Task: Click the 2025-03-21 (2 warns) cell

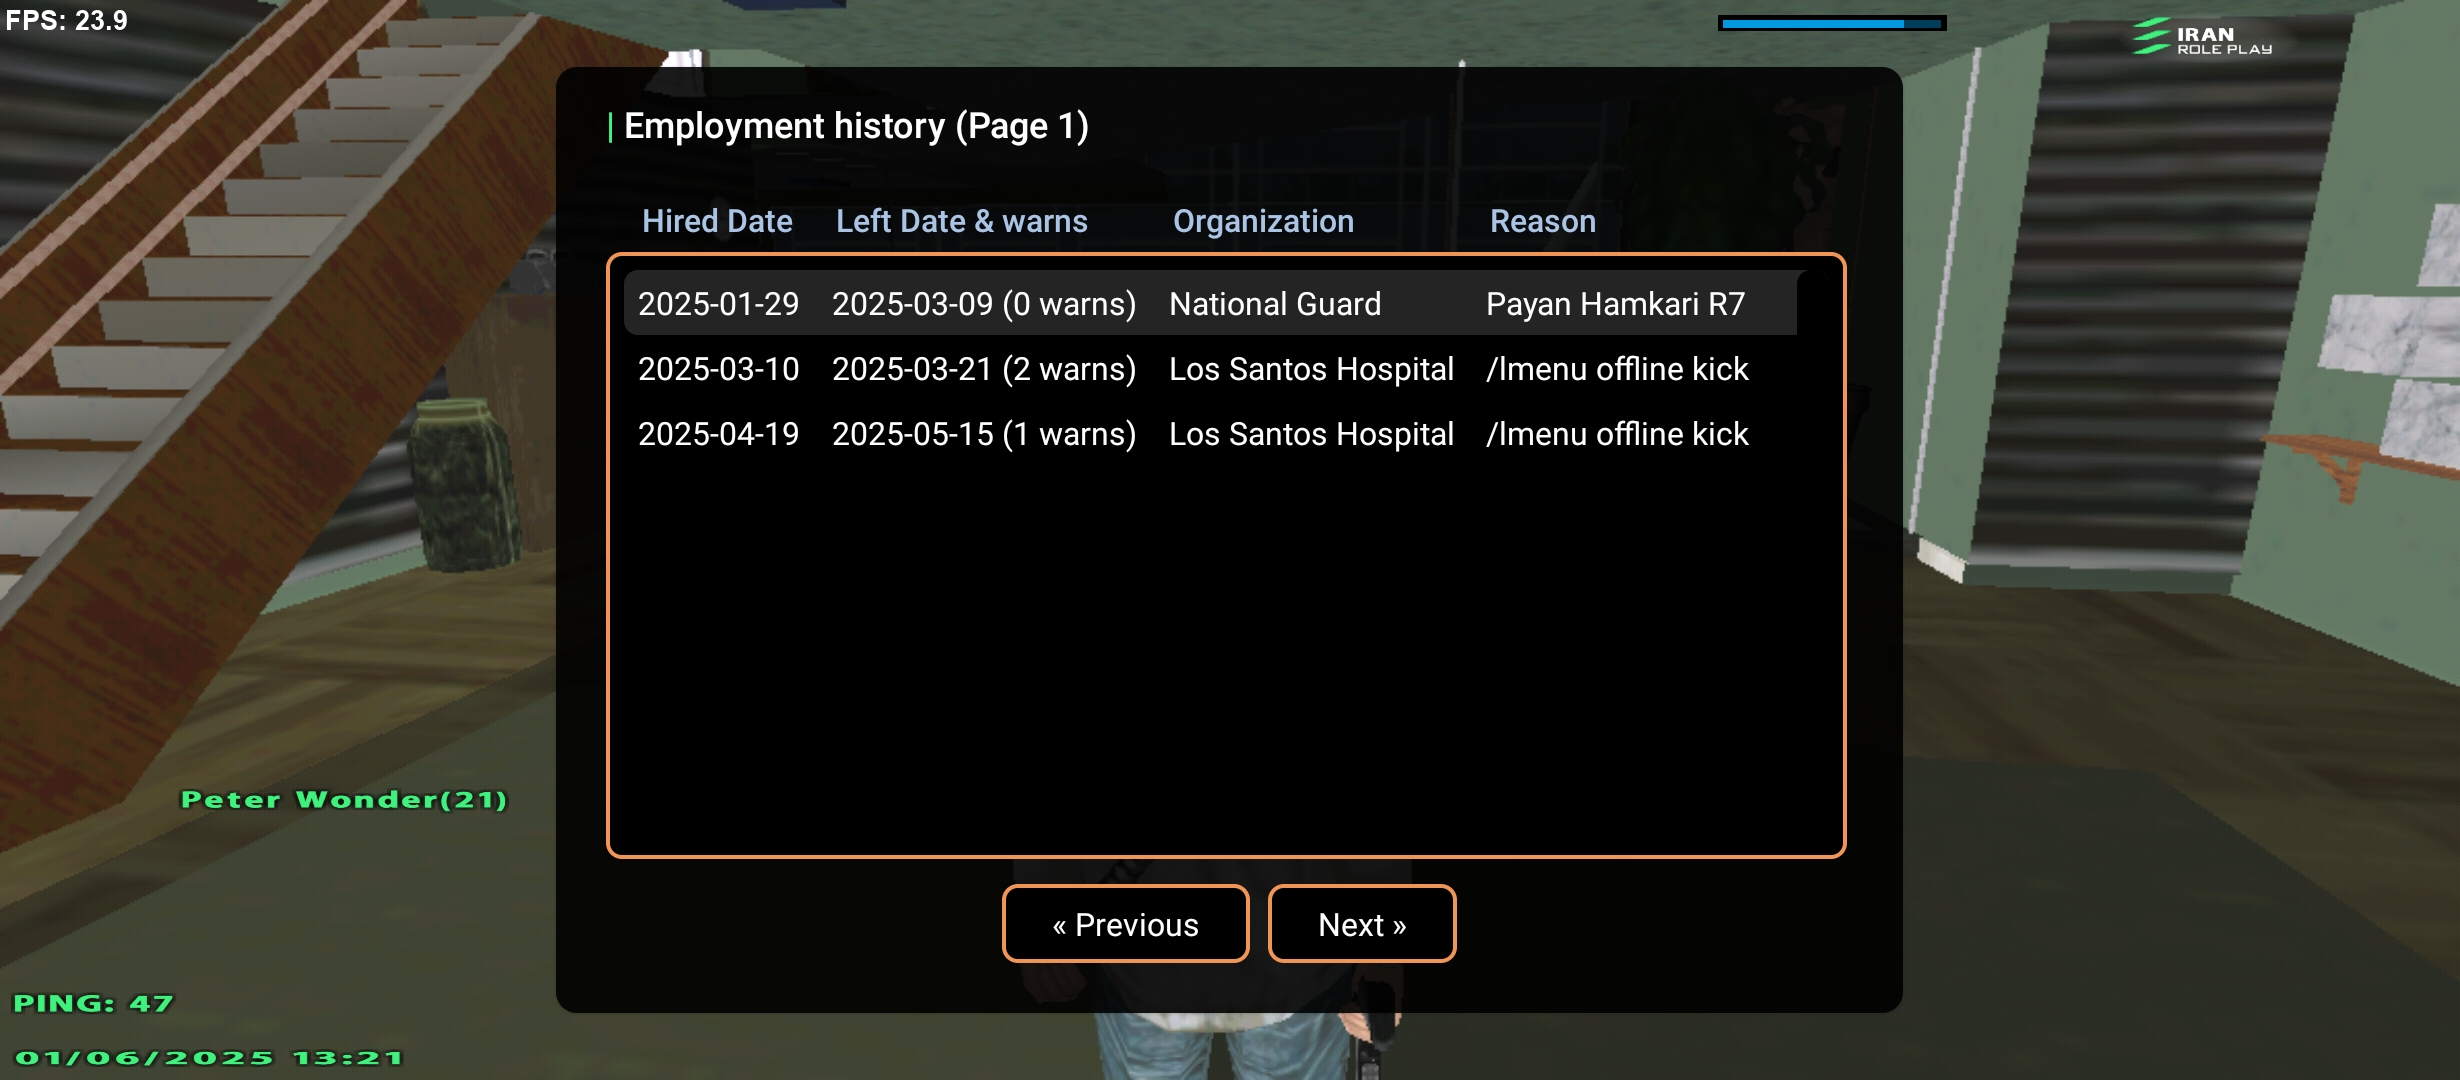Action: (984, 368)
